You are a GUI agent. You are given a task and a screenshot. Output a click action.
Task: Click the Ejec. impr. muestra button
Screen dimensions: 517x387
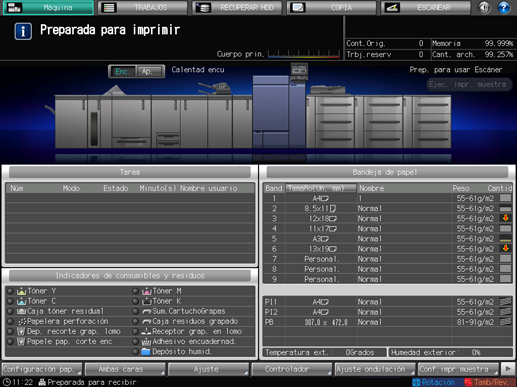tap(469, 84)
